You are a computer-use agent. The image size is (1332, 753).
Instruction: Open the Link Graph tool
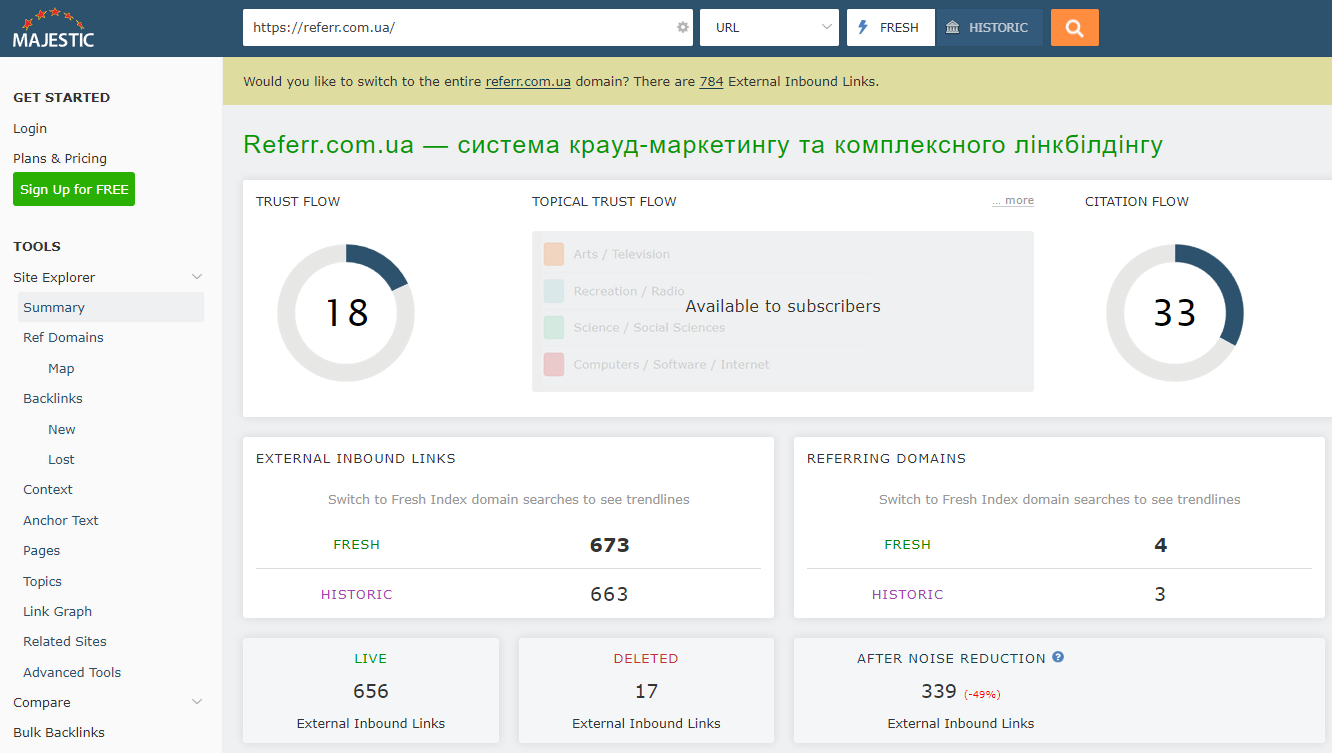coord(58,611)
